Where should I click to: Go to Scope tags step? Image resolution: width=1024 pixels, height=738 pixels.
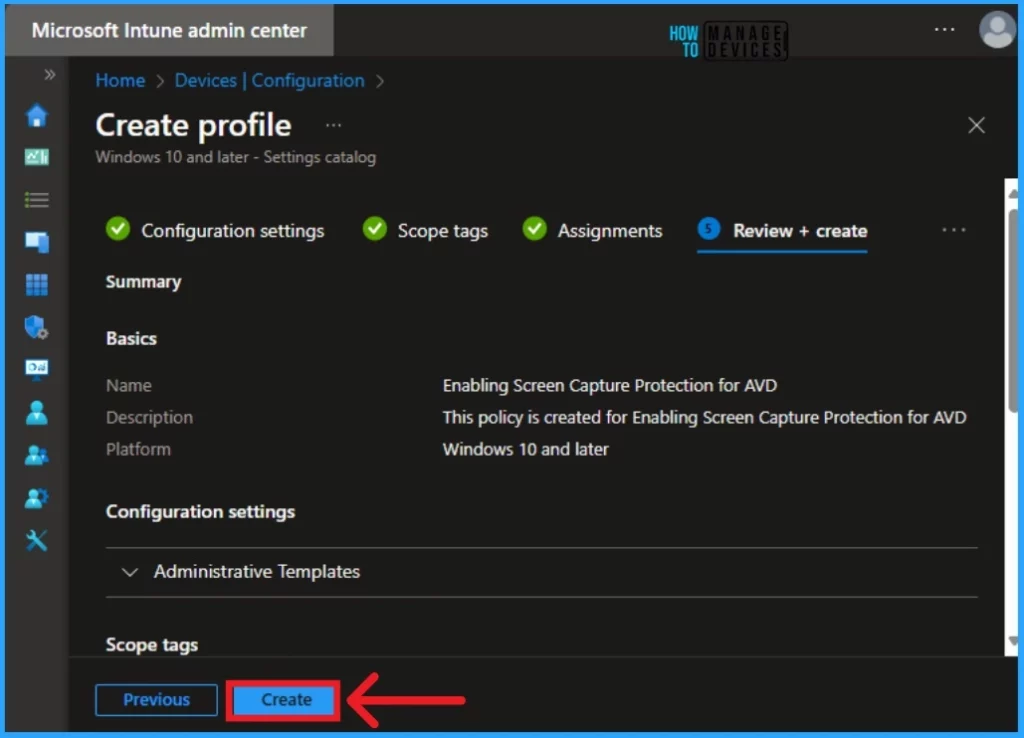pyautogui.click(x=425, y=230)
